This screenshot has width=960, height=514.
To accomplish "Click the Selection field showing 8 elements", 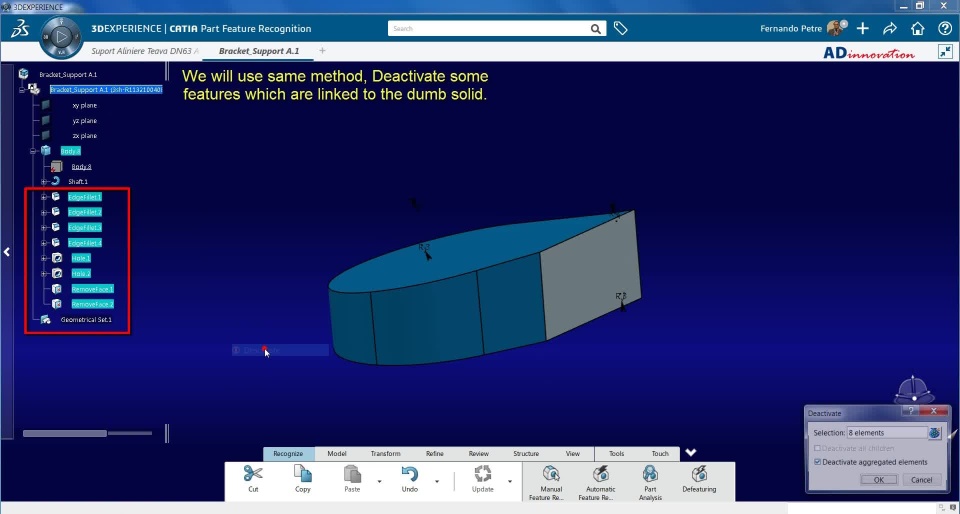I will click(887, 433).
